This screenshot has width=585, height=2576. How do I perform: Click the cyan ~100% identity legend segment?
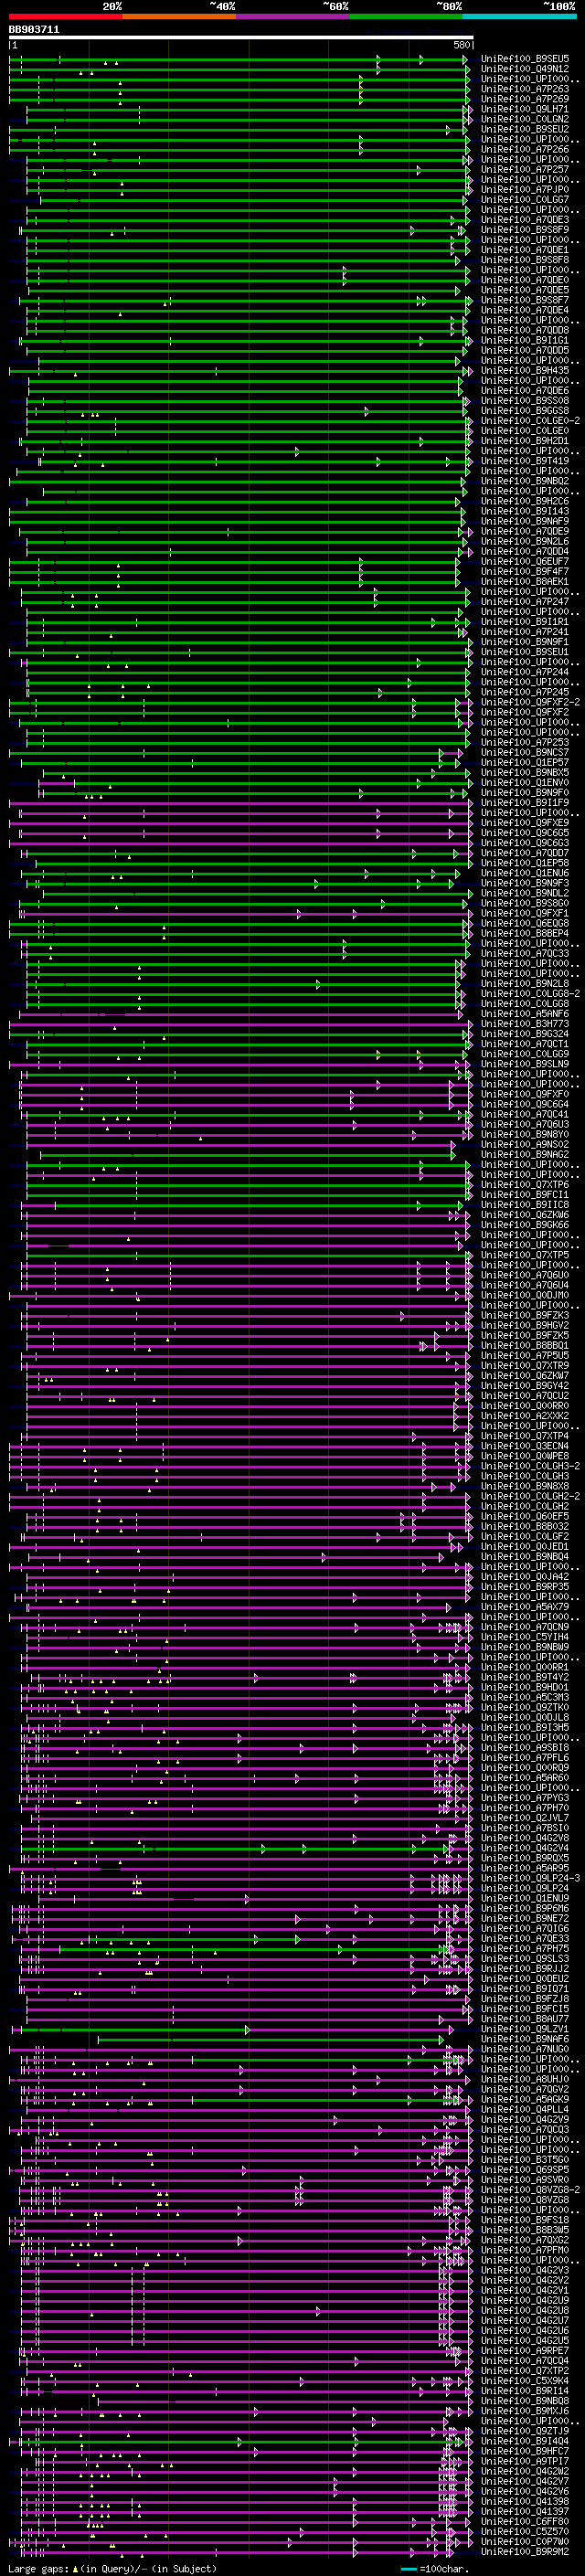tap(519, 17)
